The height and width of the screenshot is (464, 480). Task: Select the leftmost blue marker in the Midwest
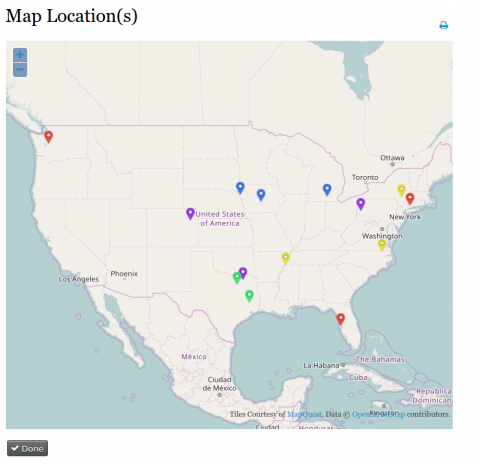(240, 188)
